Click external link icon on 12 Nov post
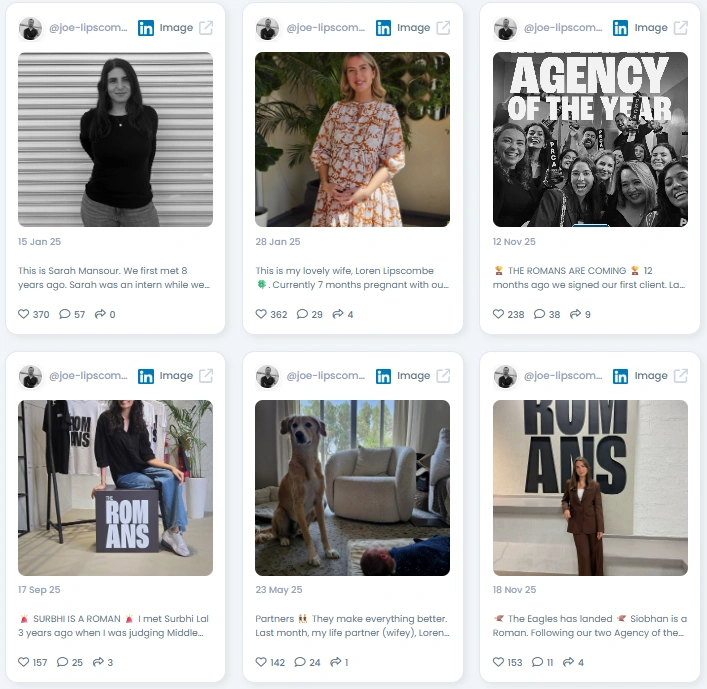 click(x=681, y=28)
